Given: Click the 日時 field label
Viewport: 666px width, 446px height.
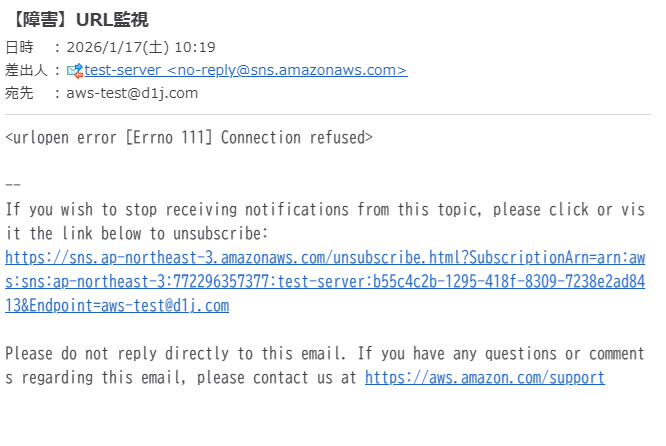Looking at the screenshot, I should 19,47.
